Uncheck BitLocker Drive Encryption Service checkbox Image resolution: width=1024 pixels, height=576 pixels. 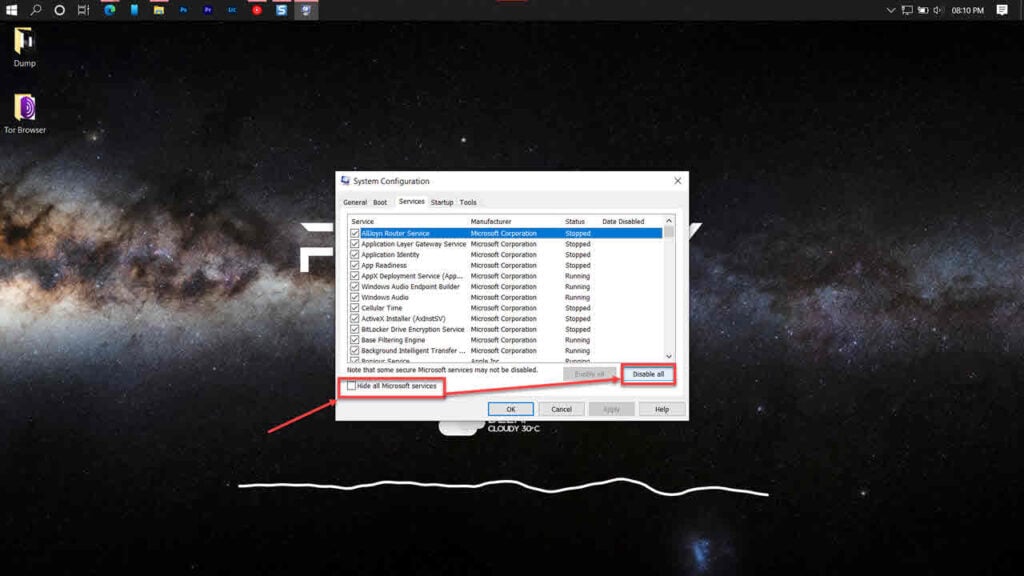pos(355,329)
